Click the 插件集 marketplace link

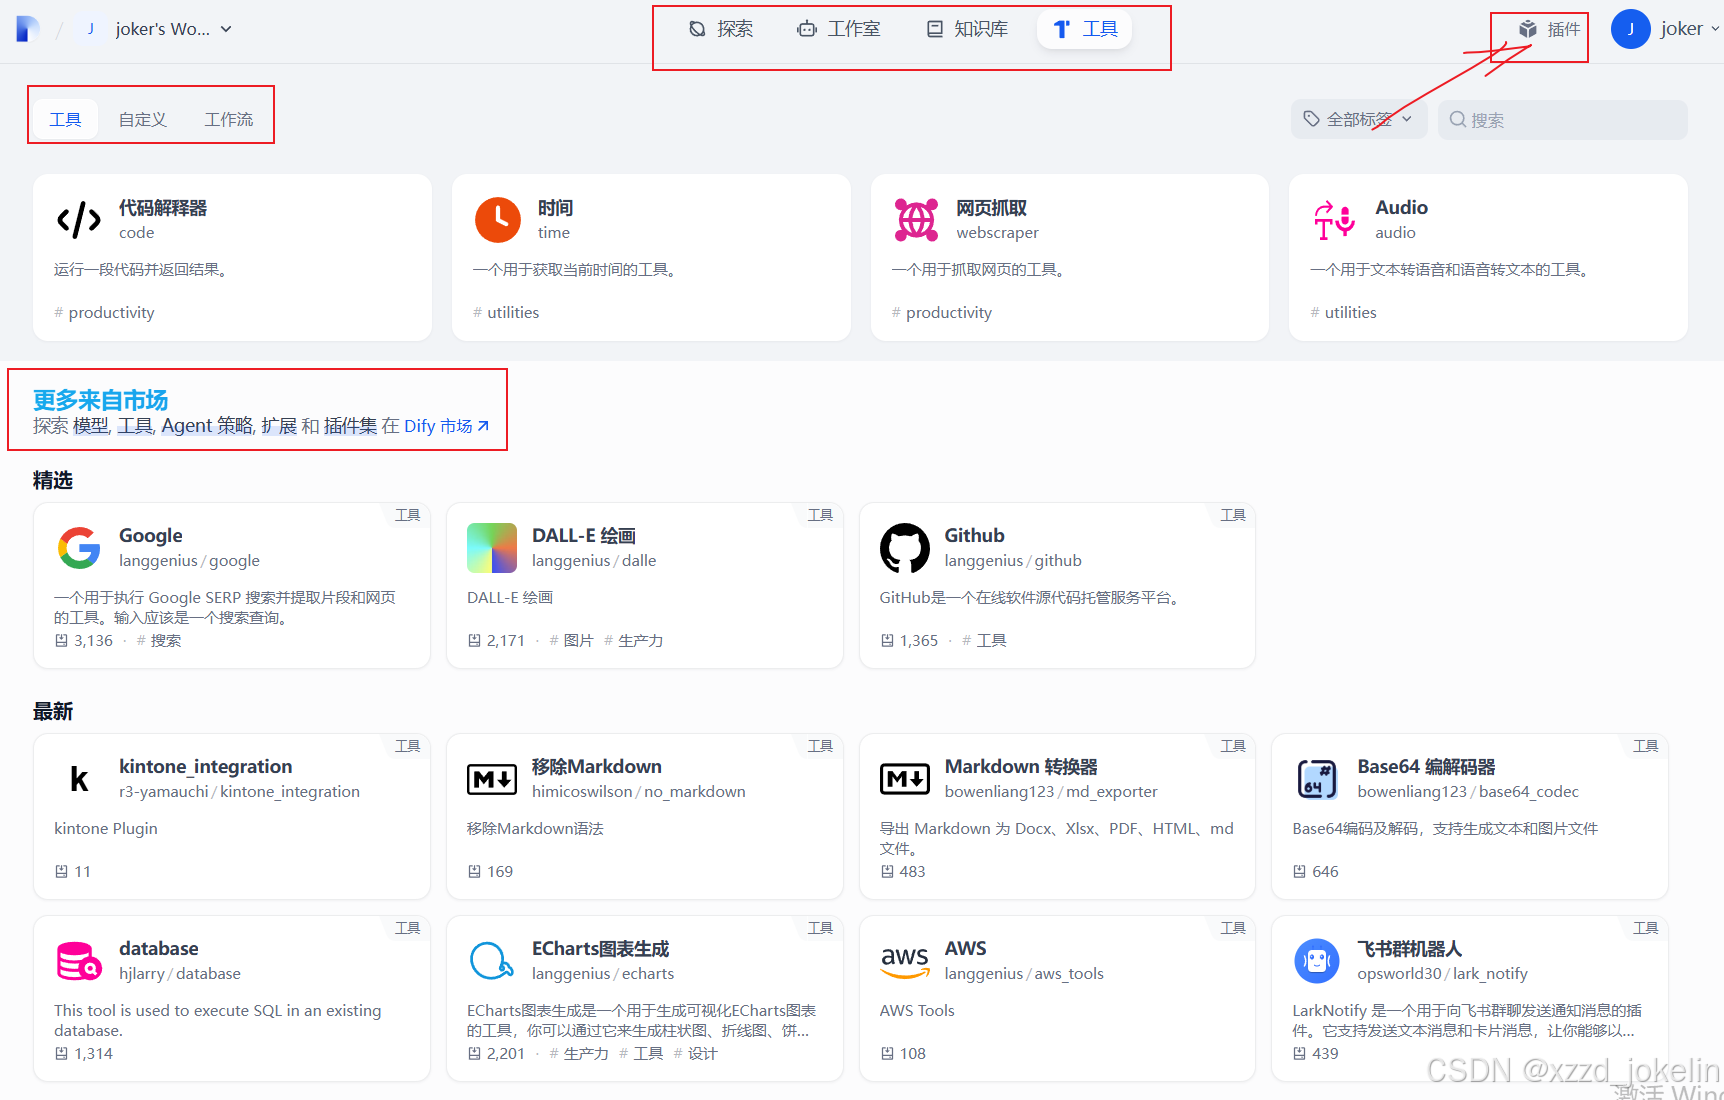click(x=350, y=426)
